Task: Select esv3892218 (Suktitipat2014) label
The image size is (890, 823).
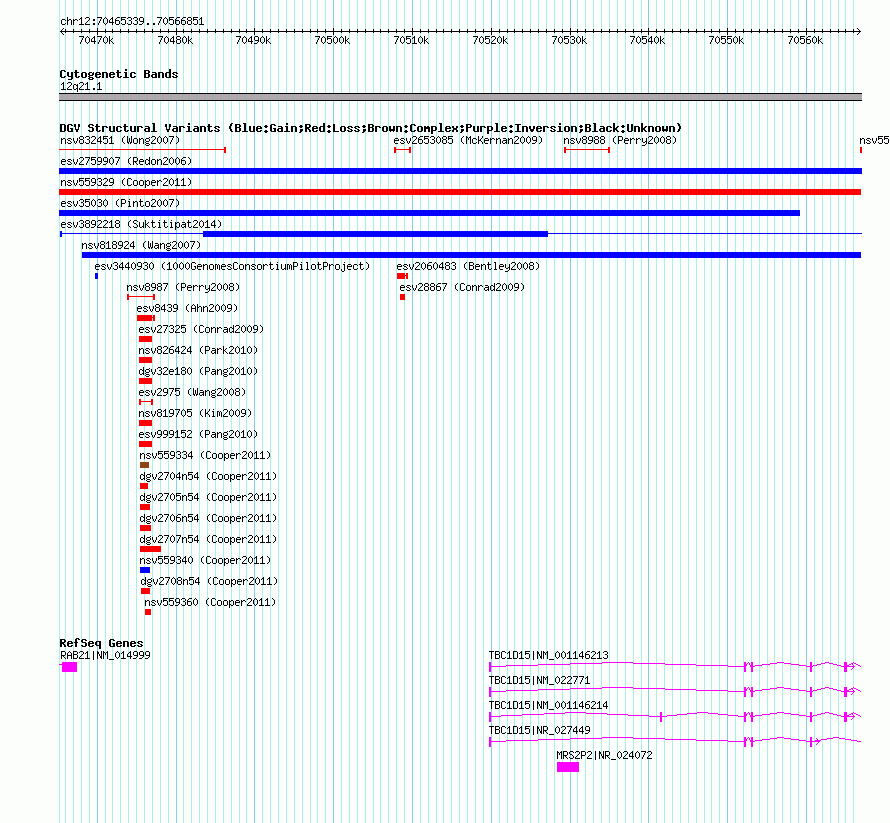Action: point(141,224)
